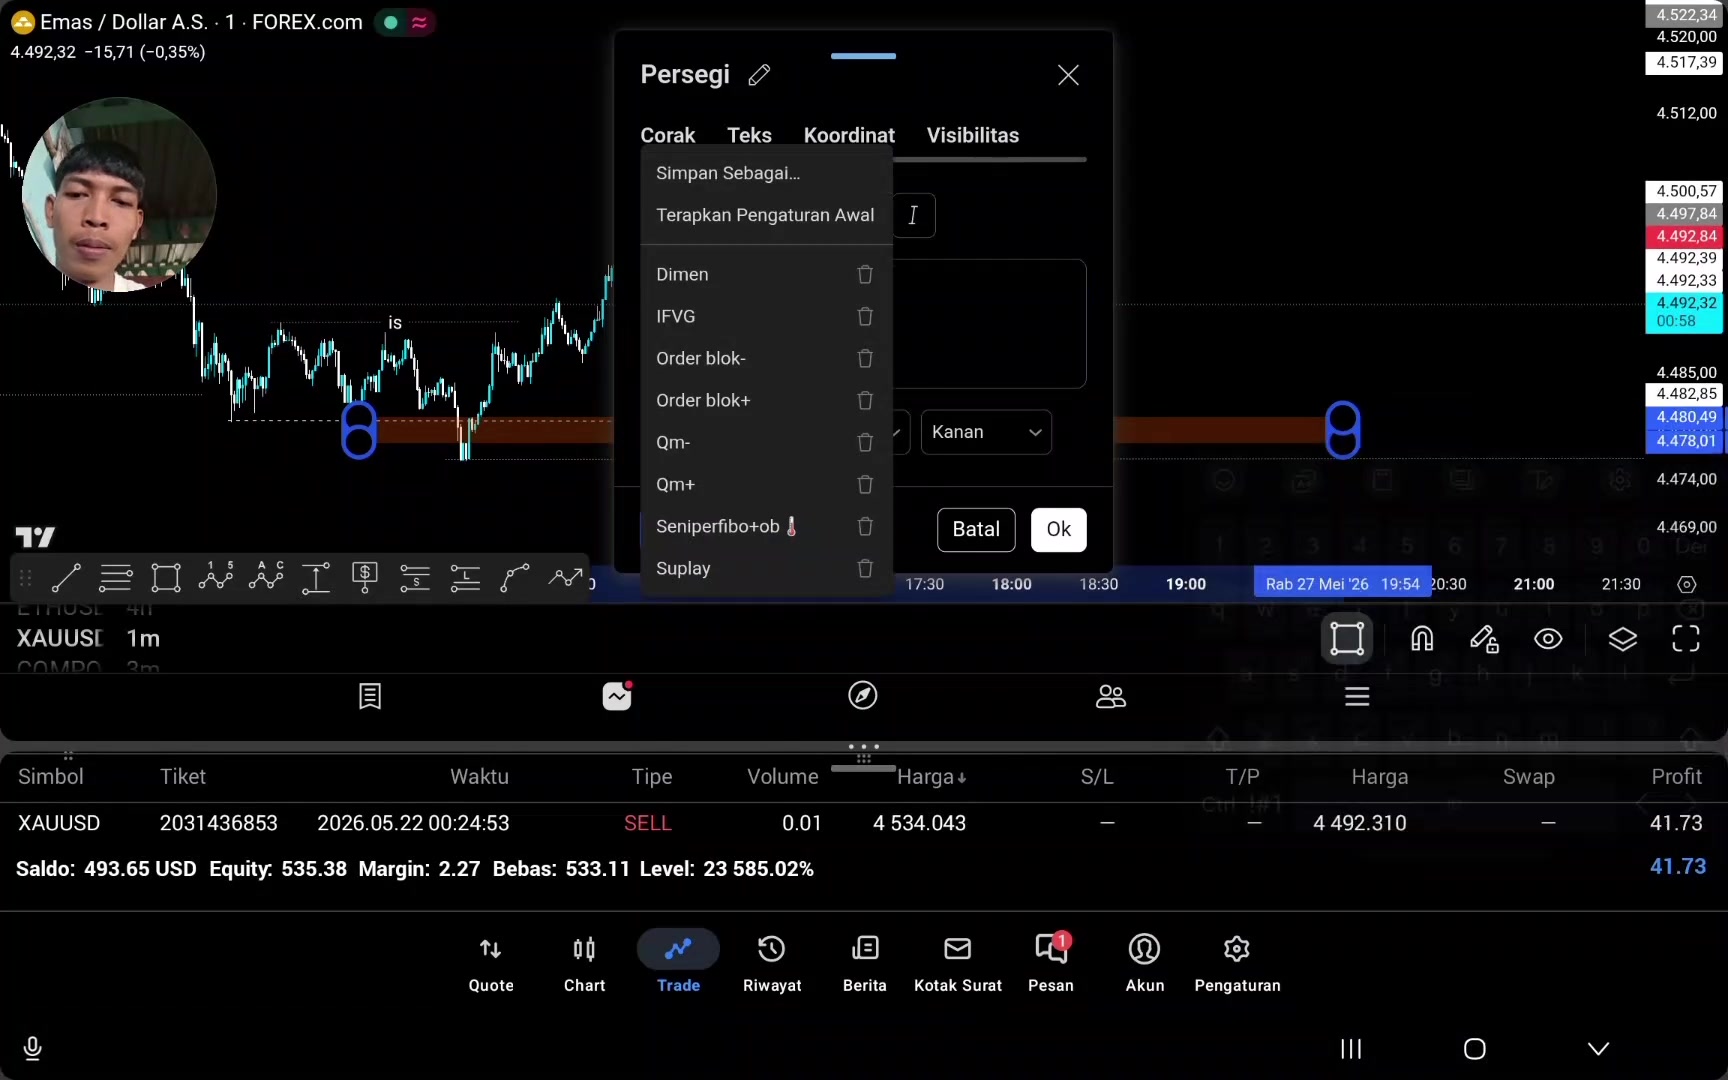Switch to the Koordinat tab
Image resolution: width=1728 pixels, height=1080 pixels.
(x=849, y=136)
